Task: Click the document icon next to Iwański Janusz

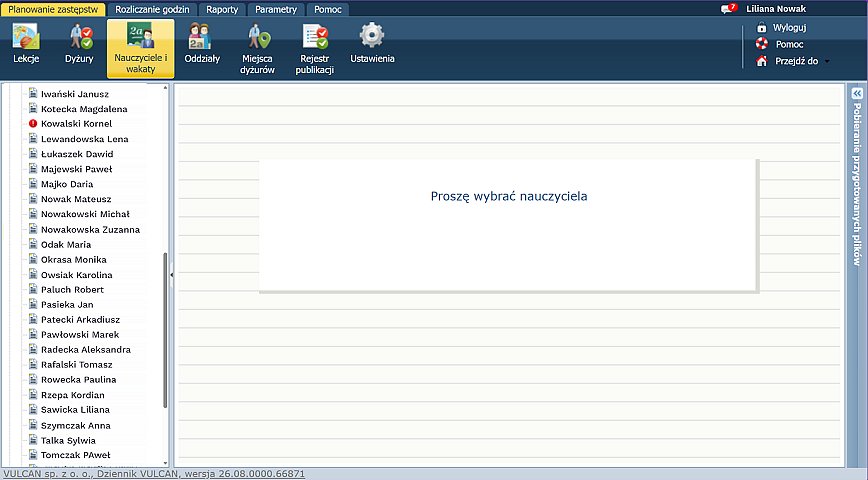Action: (x=33, y=94)
